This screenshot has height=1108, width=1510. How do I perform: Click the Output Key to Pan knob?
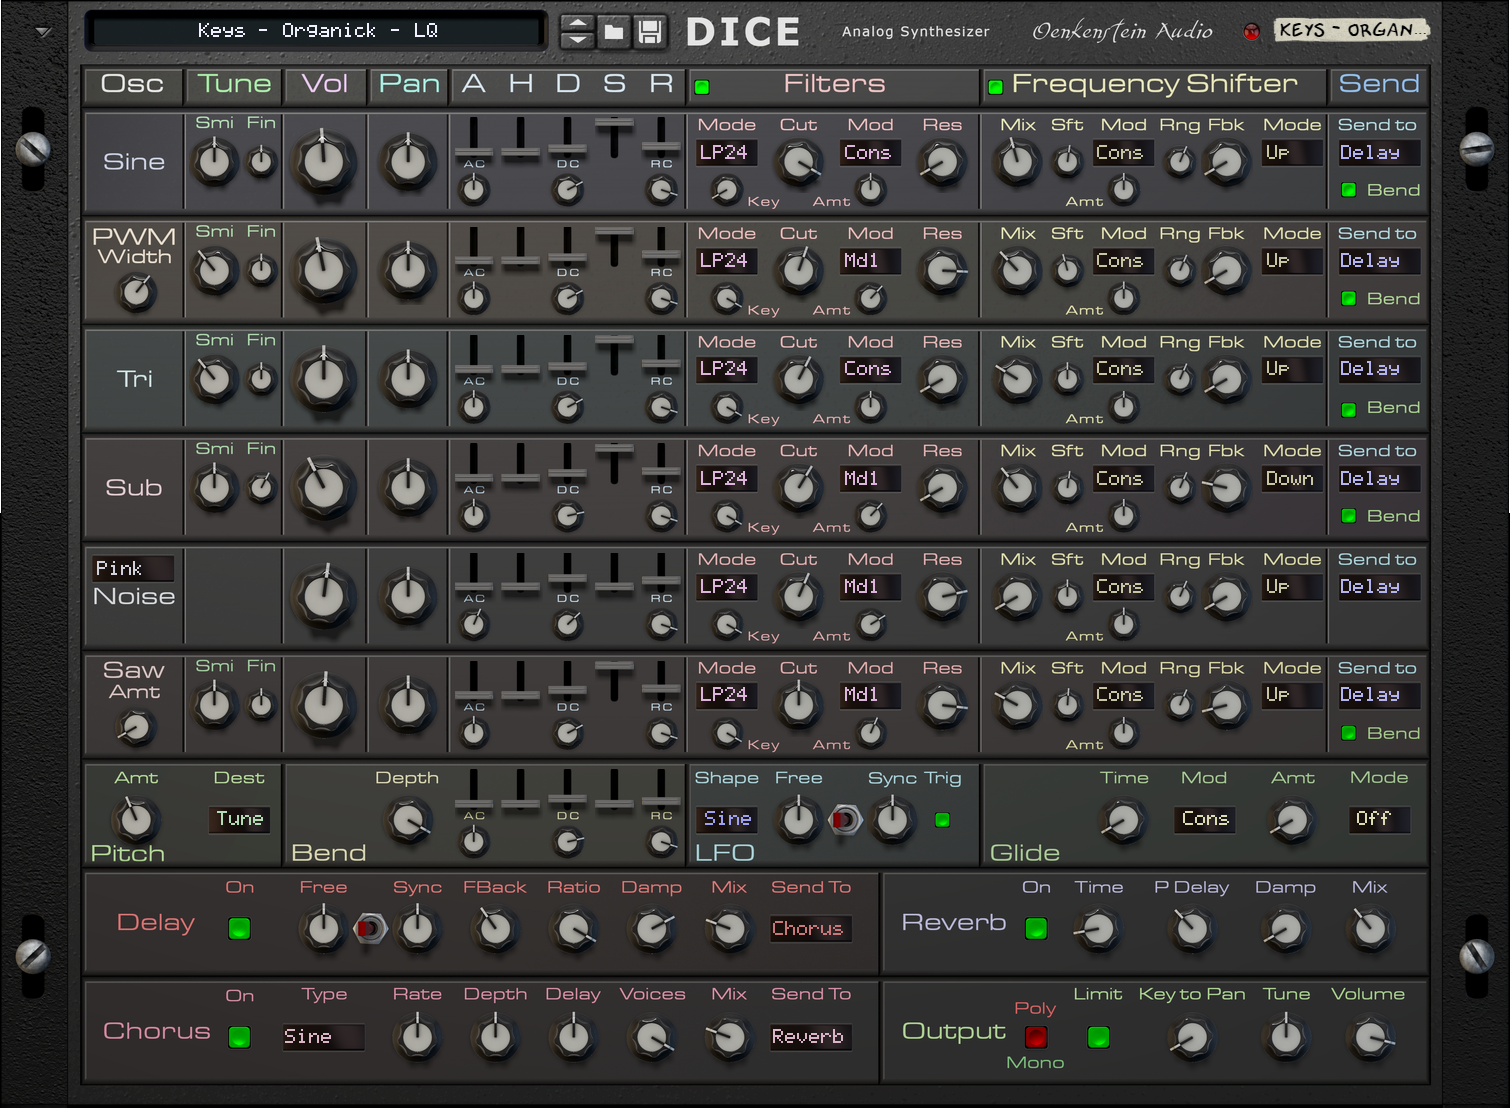1191,1038
